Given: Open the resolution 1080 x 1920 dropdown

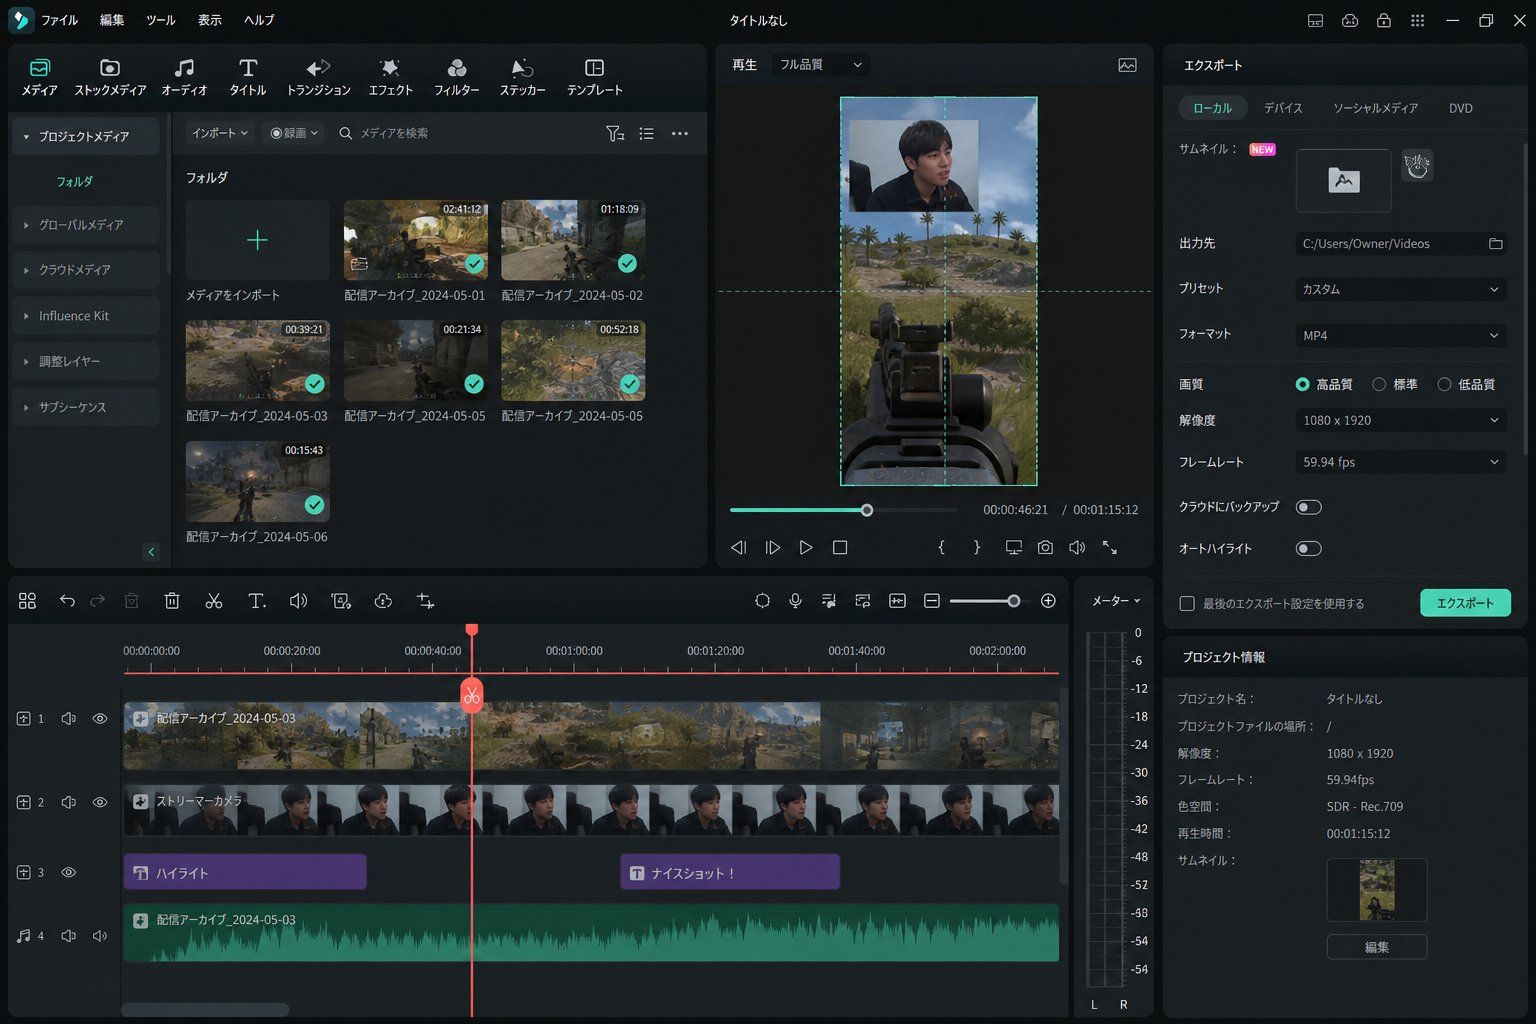Looking at the screenshot, I should point(1400,420).
